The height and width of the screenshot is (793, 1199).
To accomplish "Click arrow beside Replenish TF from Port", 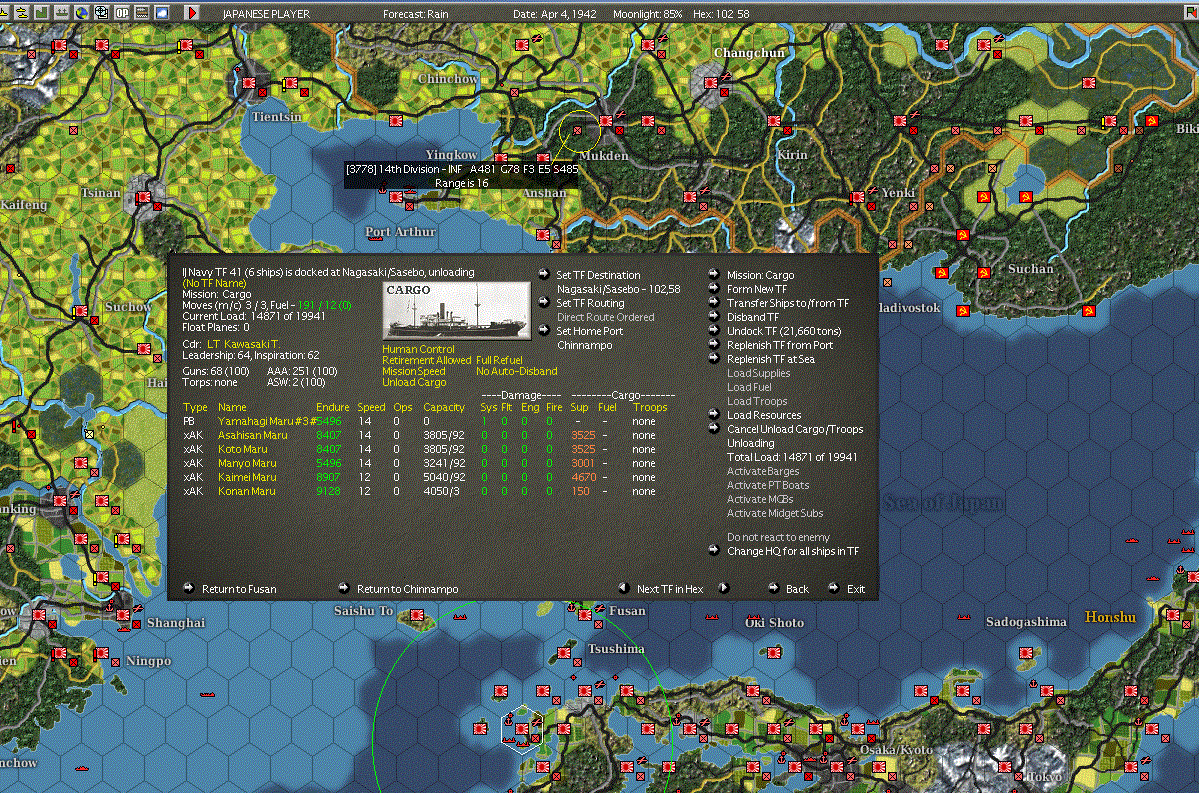I will pos(713,344).
